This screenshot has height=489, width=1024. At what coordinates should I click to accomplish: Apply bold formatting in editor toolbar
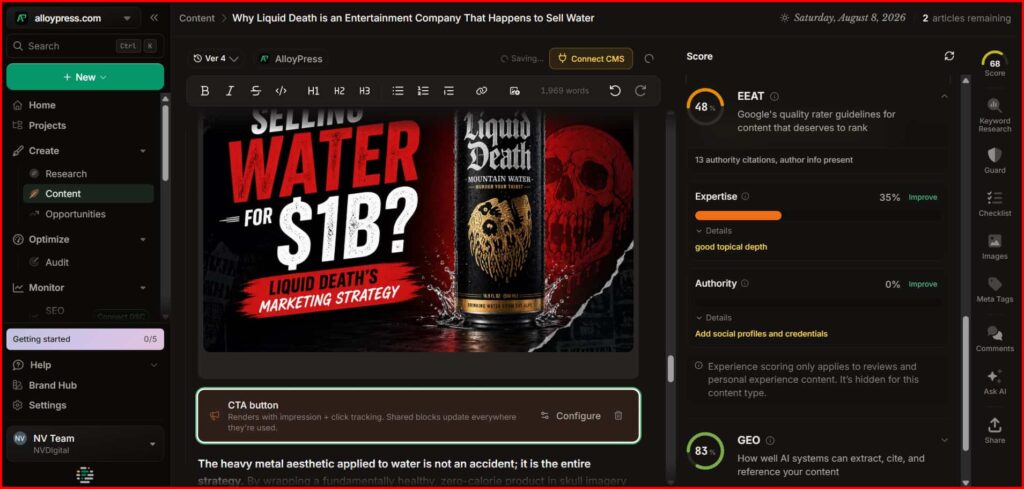point(204,91)
